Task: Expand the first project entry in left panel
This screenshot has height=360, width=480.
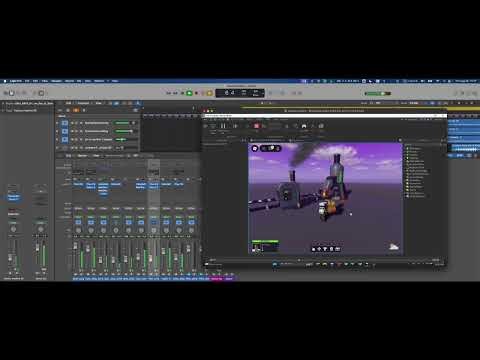Action: [x=3, y=103]
